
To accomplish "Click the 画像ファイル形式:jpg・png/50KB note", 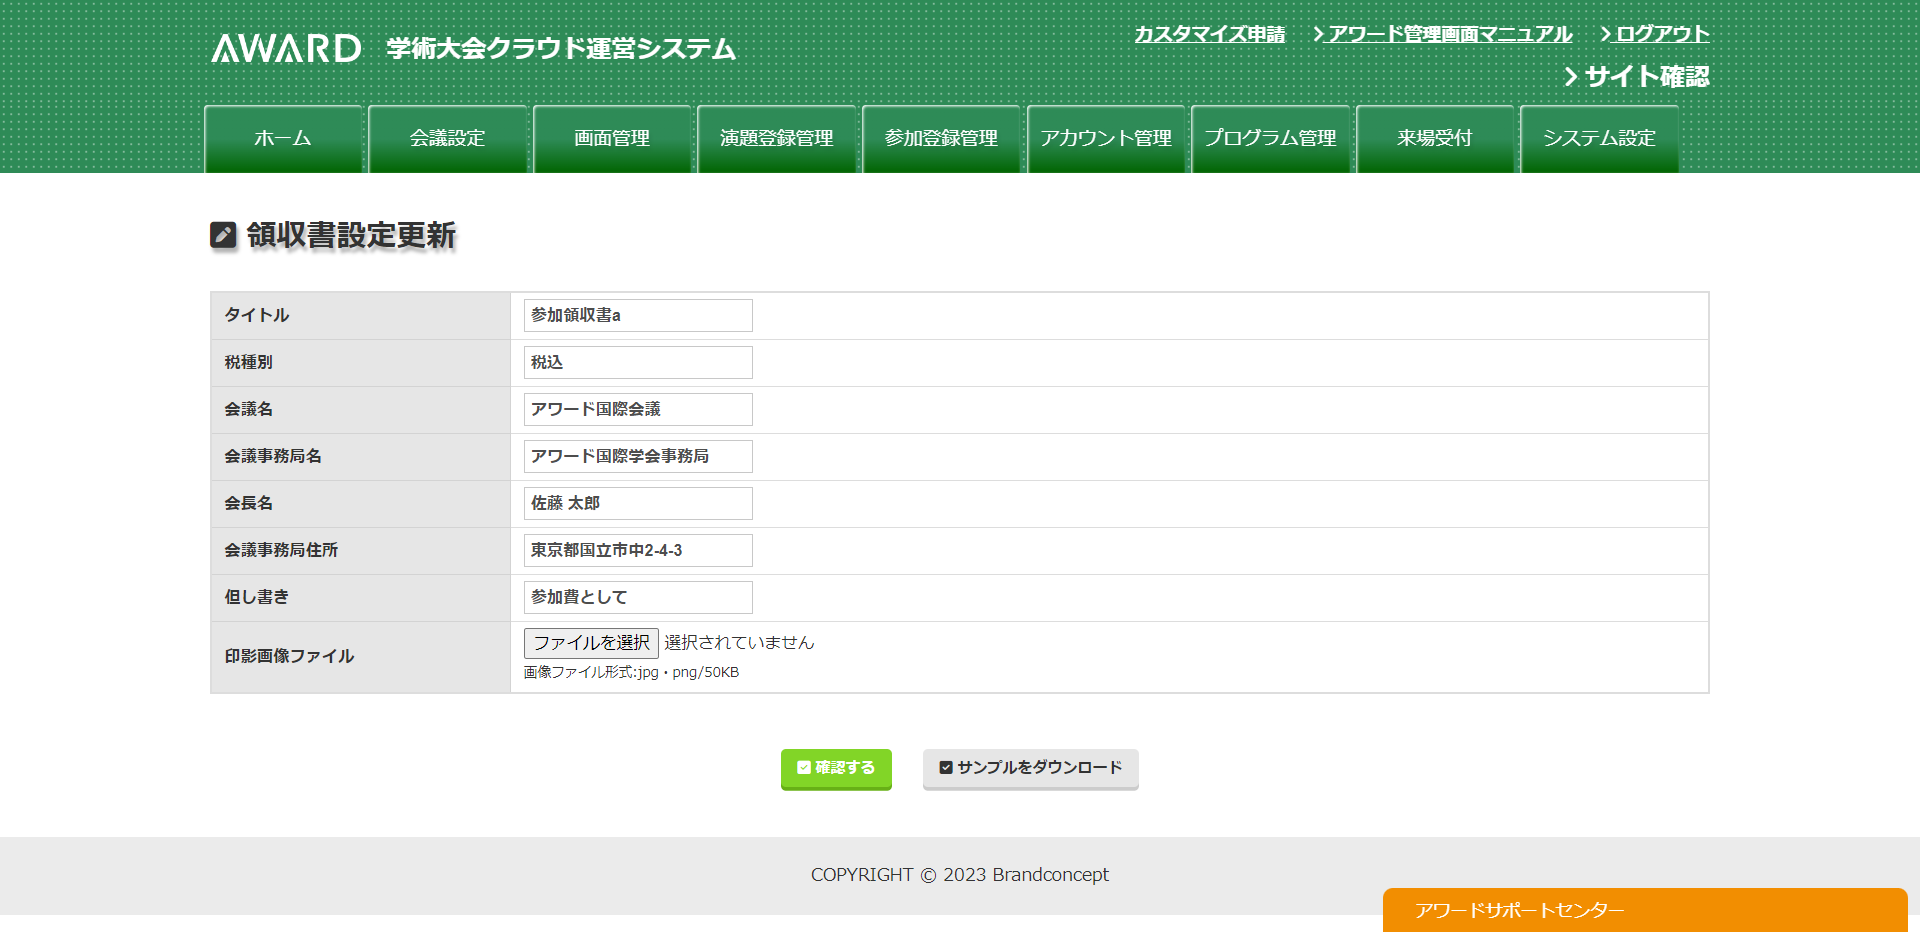I will point(631,672).
